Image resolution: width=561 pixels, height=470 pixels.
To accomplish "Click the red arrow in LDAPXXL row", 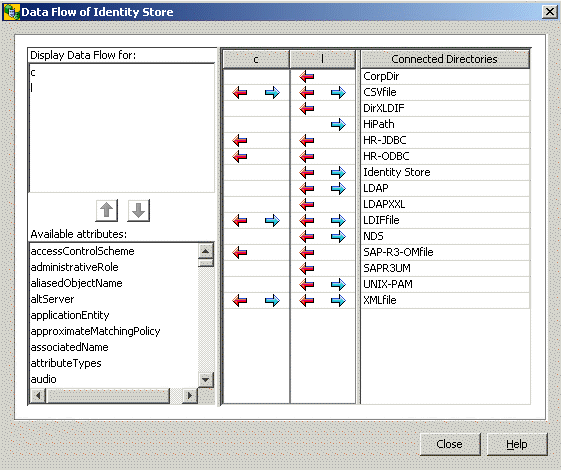I will 307,204.
